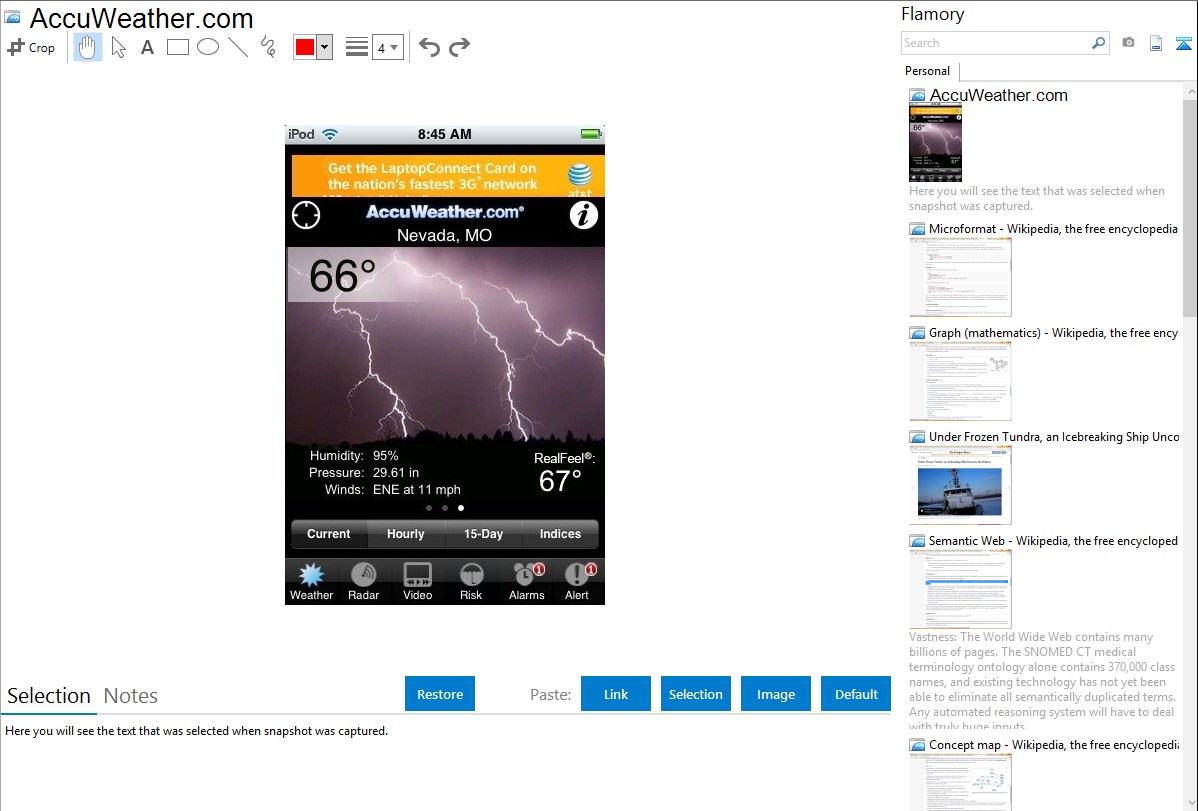Click the Flamory search field

click(994, 43)
